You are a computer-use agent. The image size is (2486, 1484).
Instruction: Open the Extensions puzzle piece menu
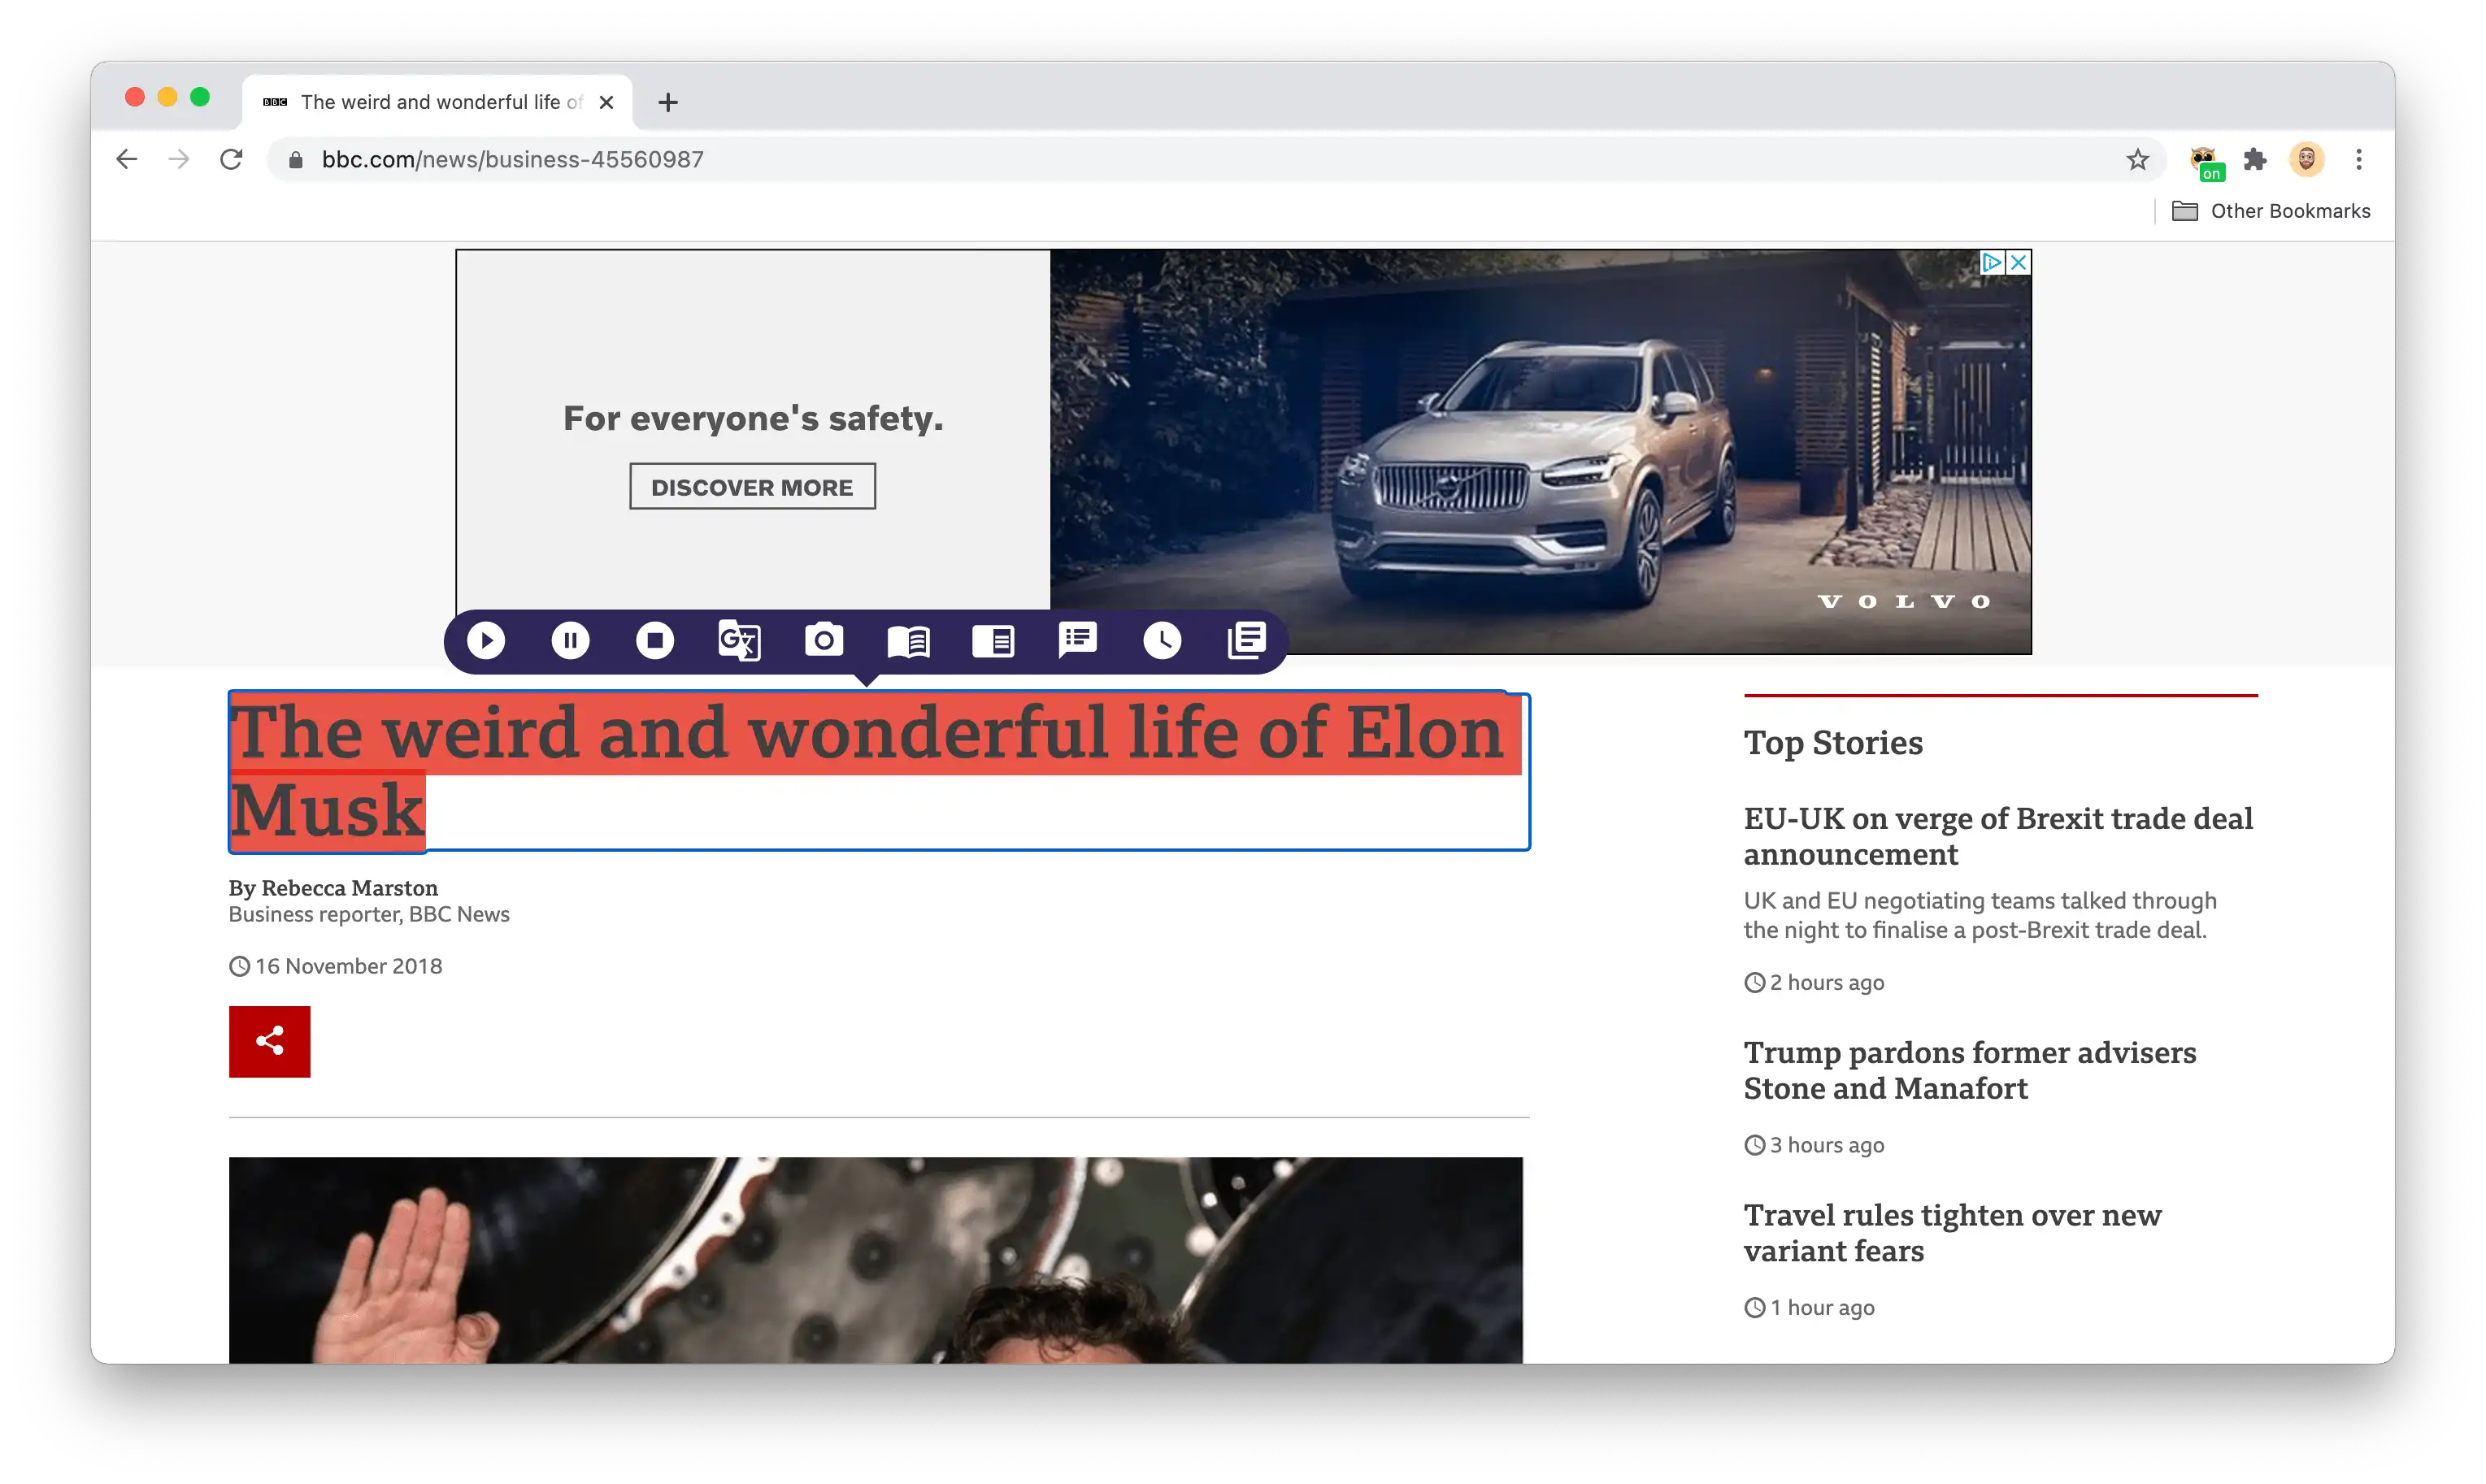click(2255, 159)
